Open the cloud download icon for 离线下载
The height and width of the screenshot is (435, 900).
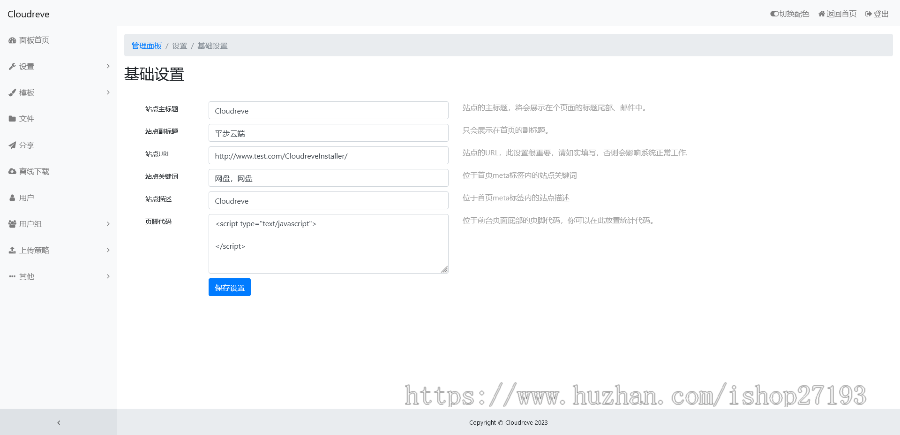pos(12,172)
